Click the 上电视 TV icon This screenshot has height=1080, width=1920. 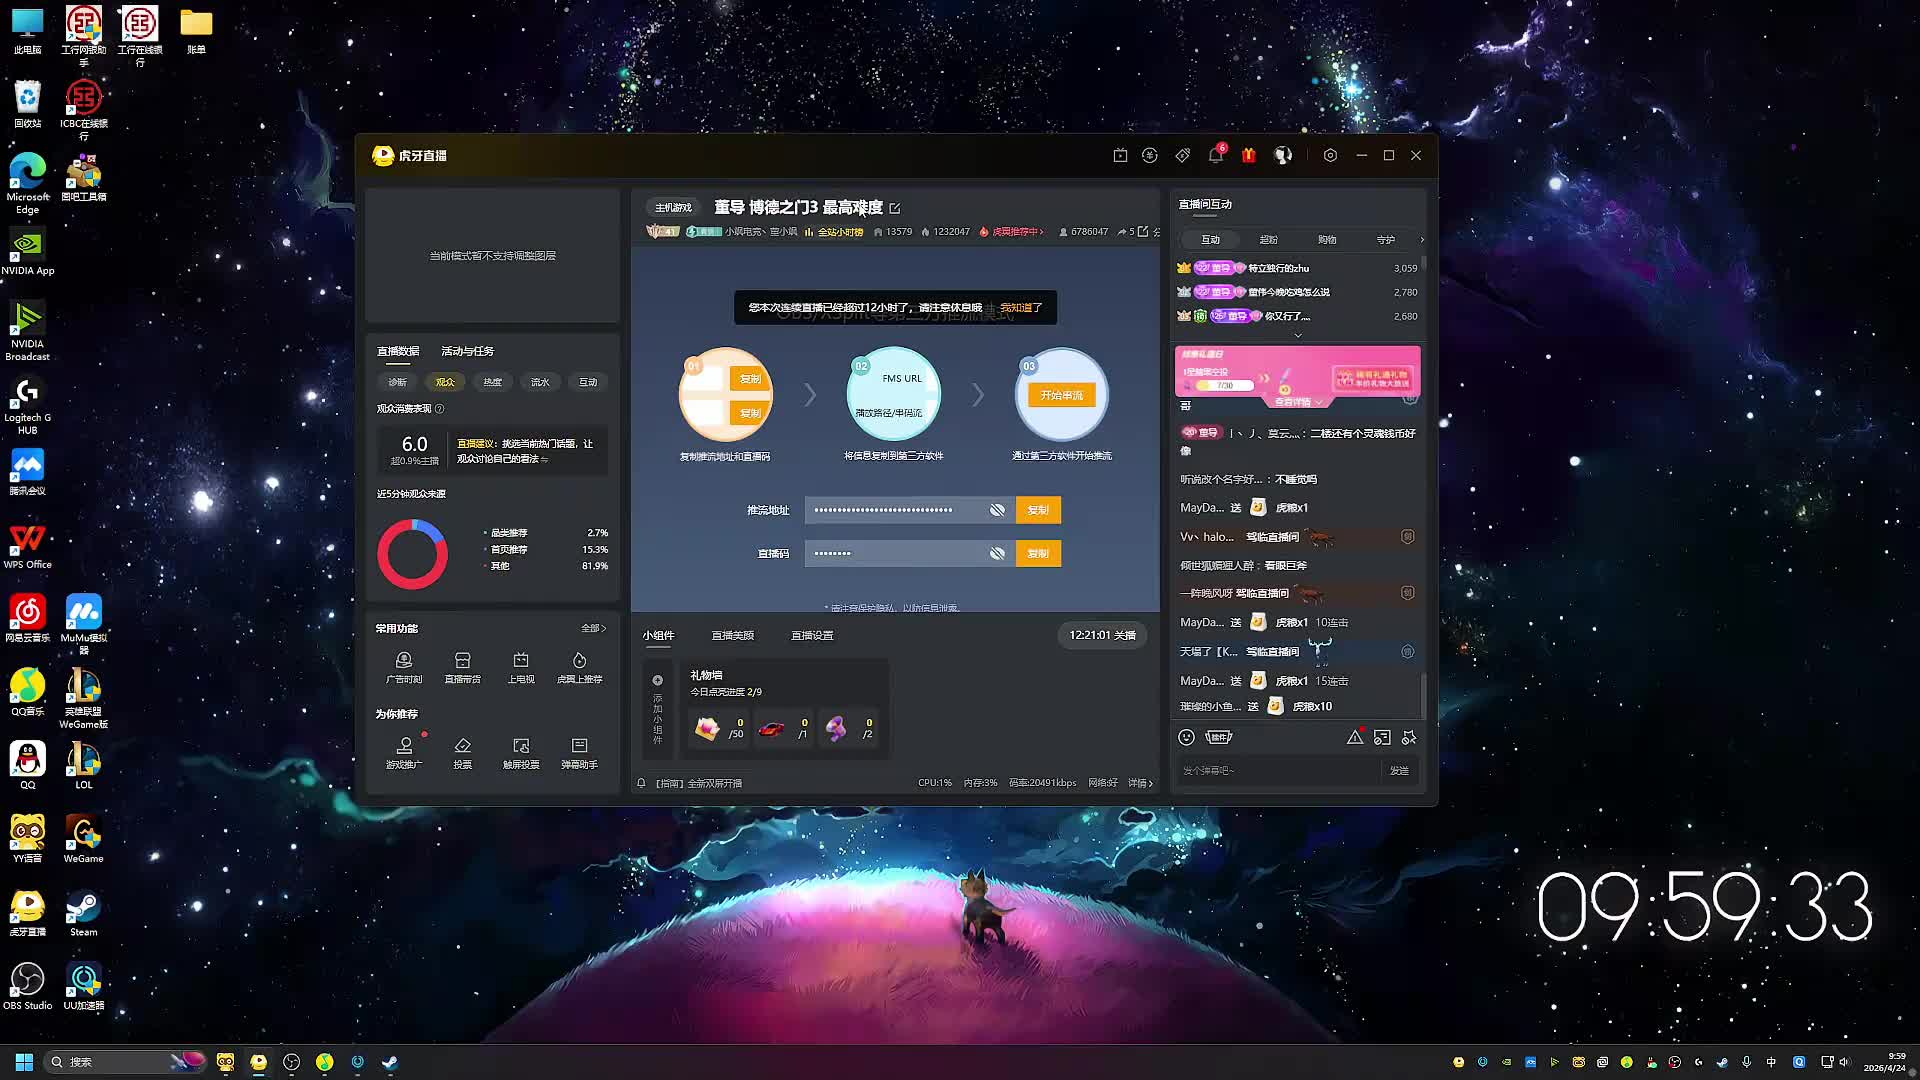point(521,667)
